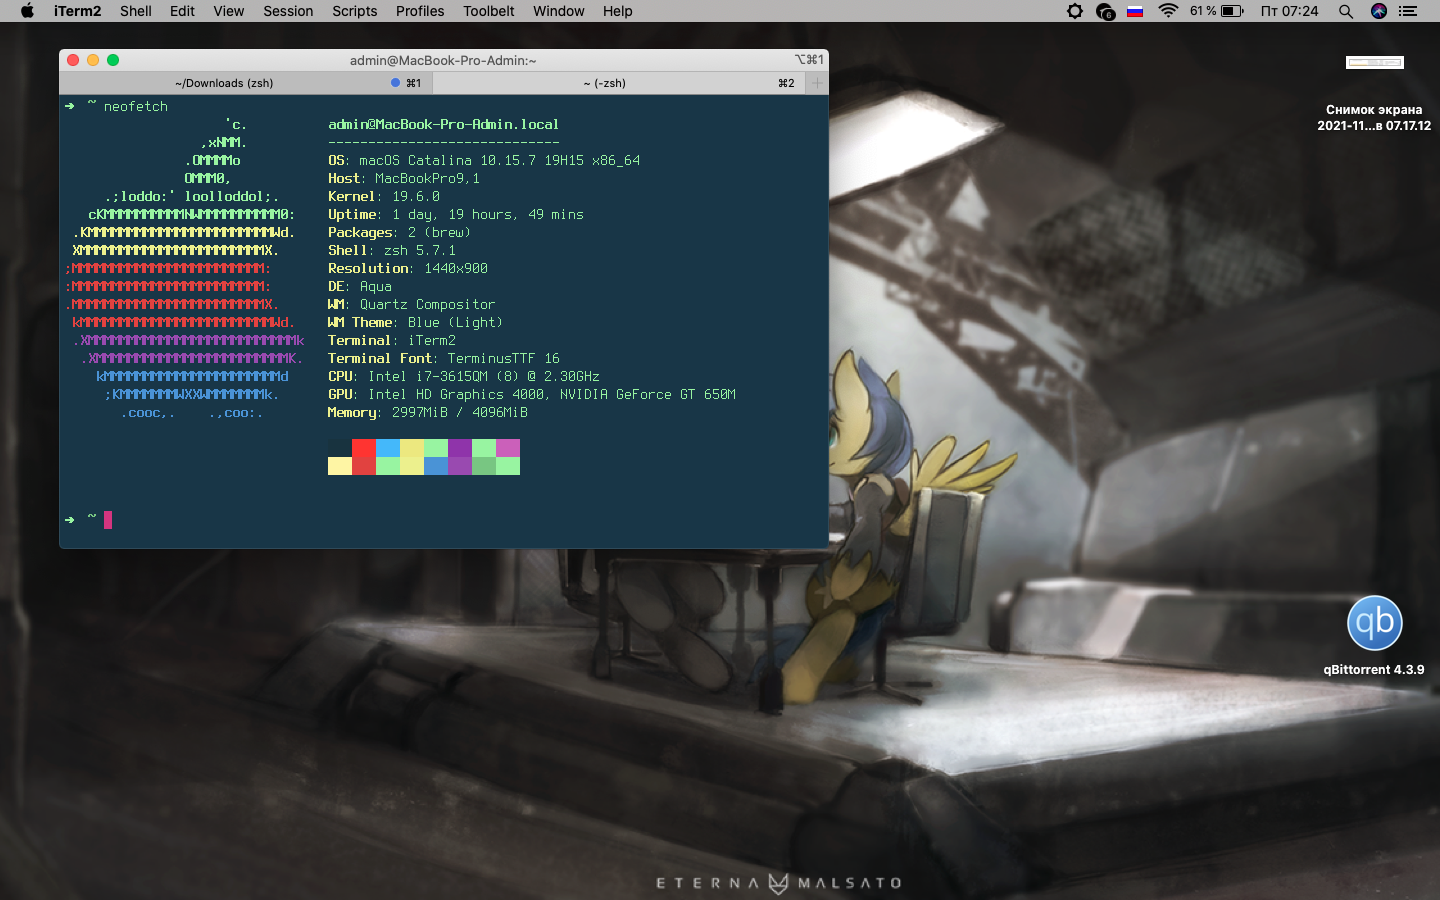Click the Uptime line in neofetch output
Screen dimensions: 1440x900
pyautogui.click(x=456, y=214)
